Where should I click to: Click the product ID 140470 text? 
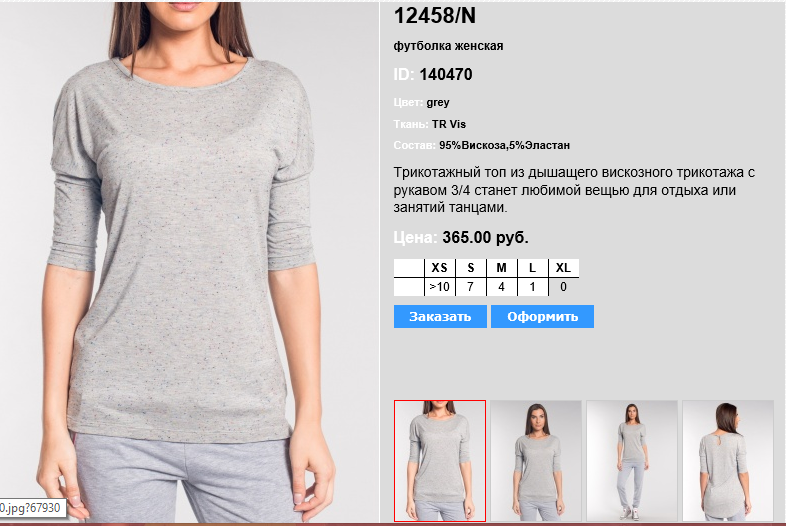[x=446, y=74]
